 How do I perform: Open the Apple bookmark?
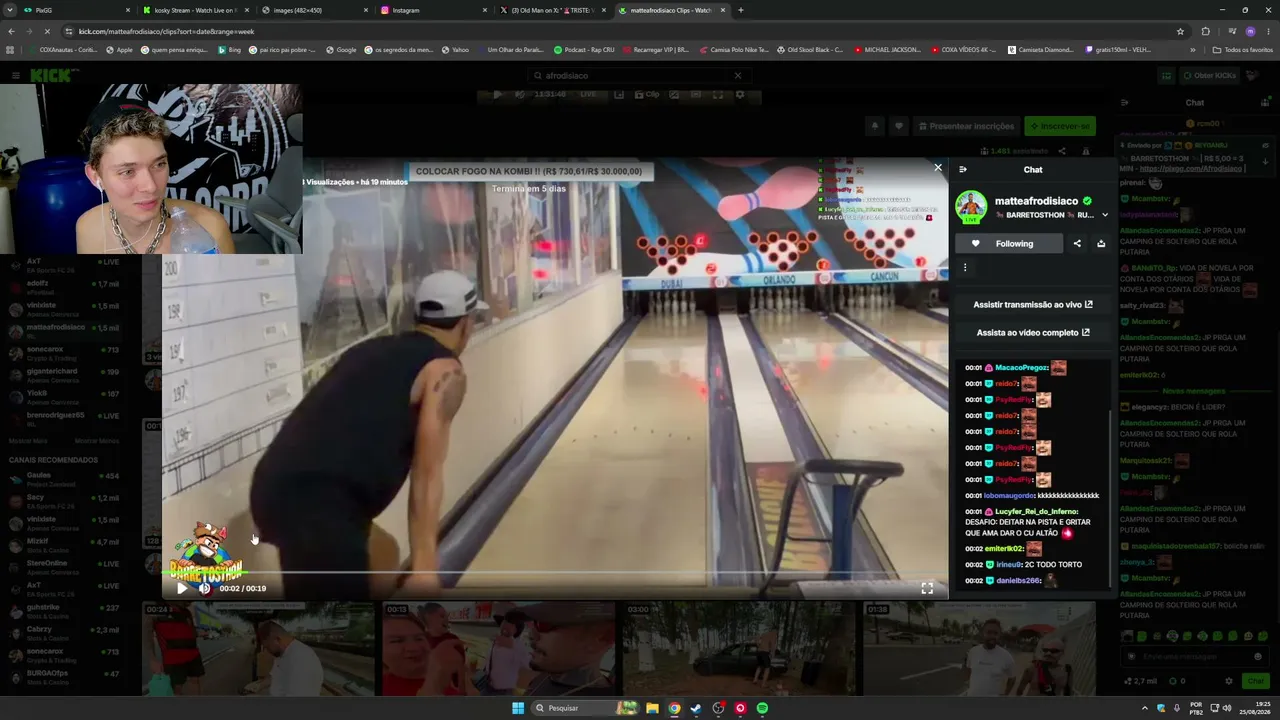(119, 50)
